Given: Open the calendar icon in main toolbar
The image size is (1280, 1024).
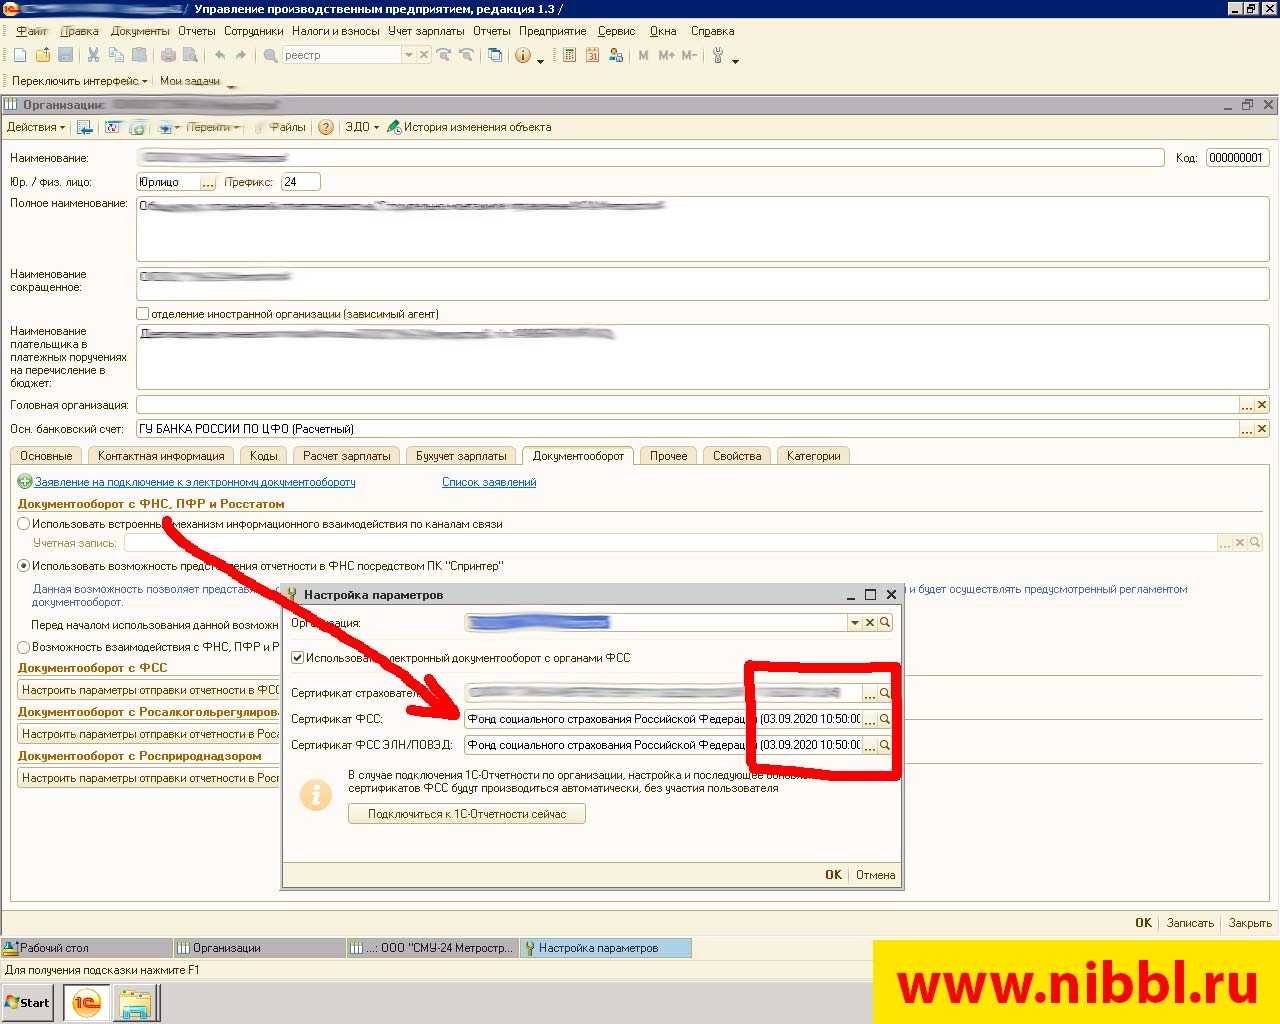Looking at the screenshot, I should pyautogui.click(x=592, y=55).
